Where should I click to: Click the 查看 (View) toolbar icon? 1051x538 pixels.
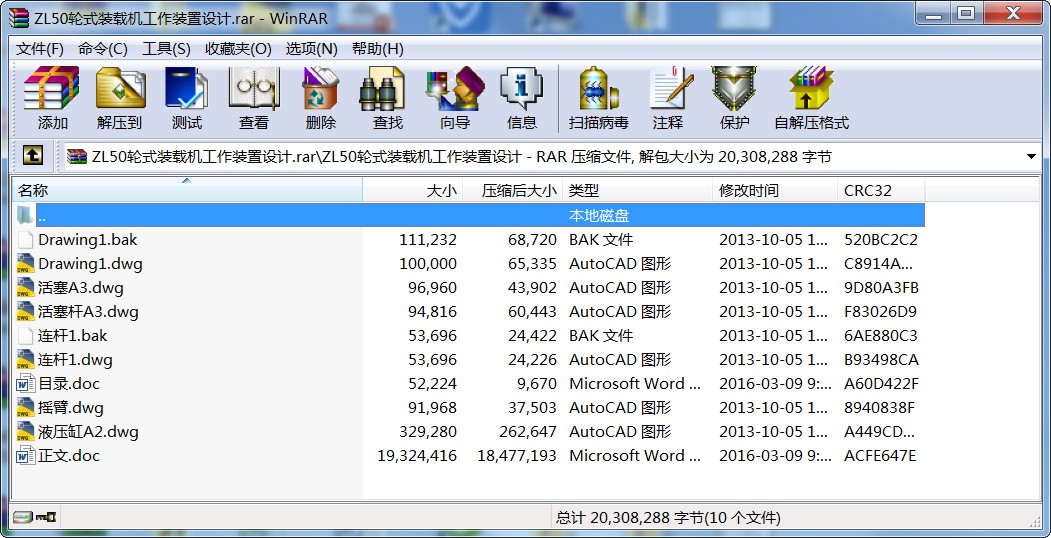[253, 88]
